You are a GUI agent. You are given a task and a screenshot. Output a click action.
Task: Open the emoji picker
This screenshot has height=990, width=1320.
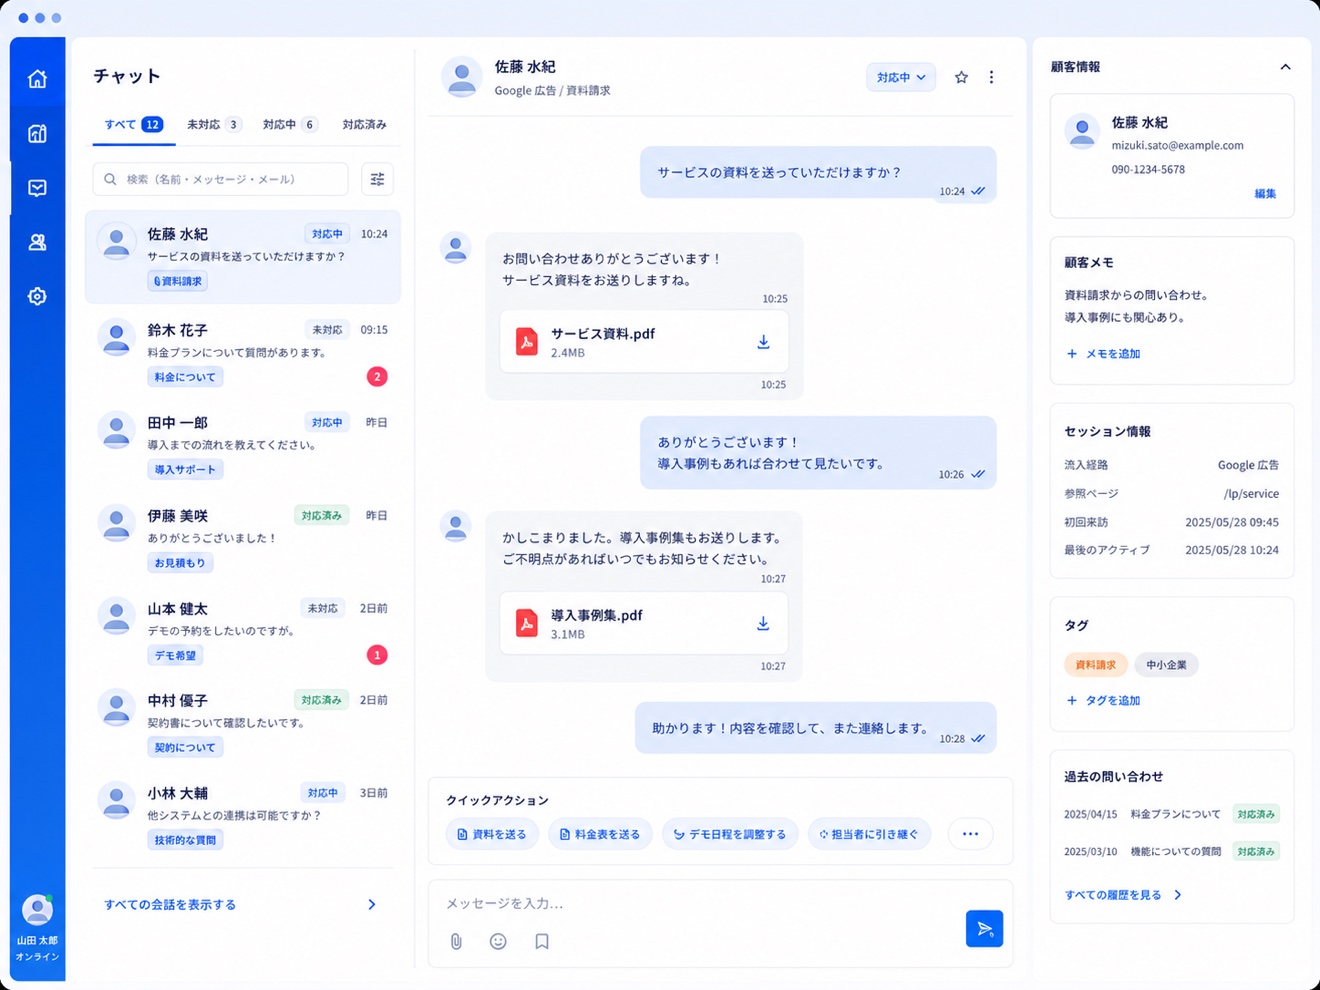498,941
